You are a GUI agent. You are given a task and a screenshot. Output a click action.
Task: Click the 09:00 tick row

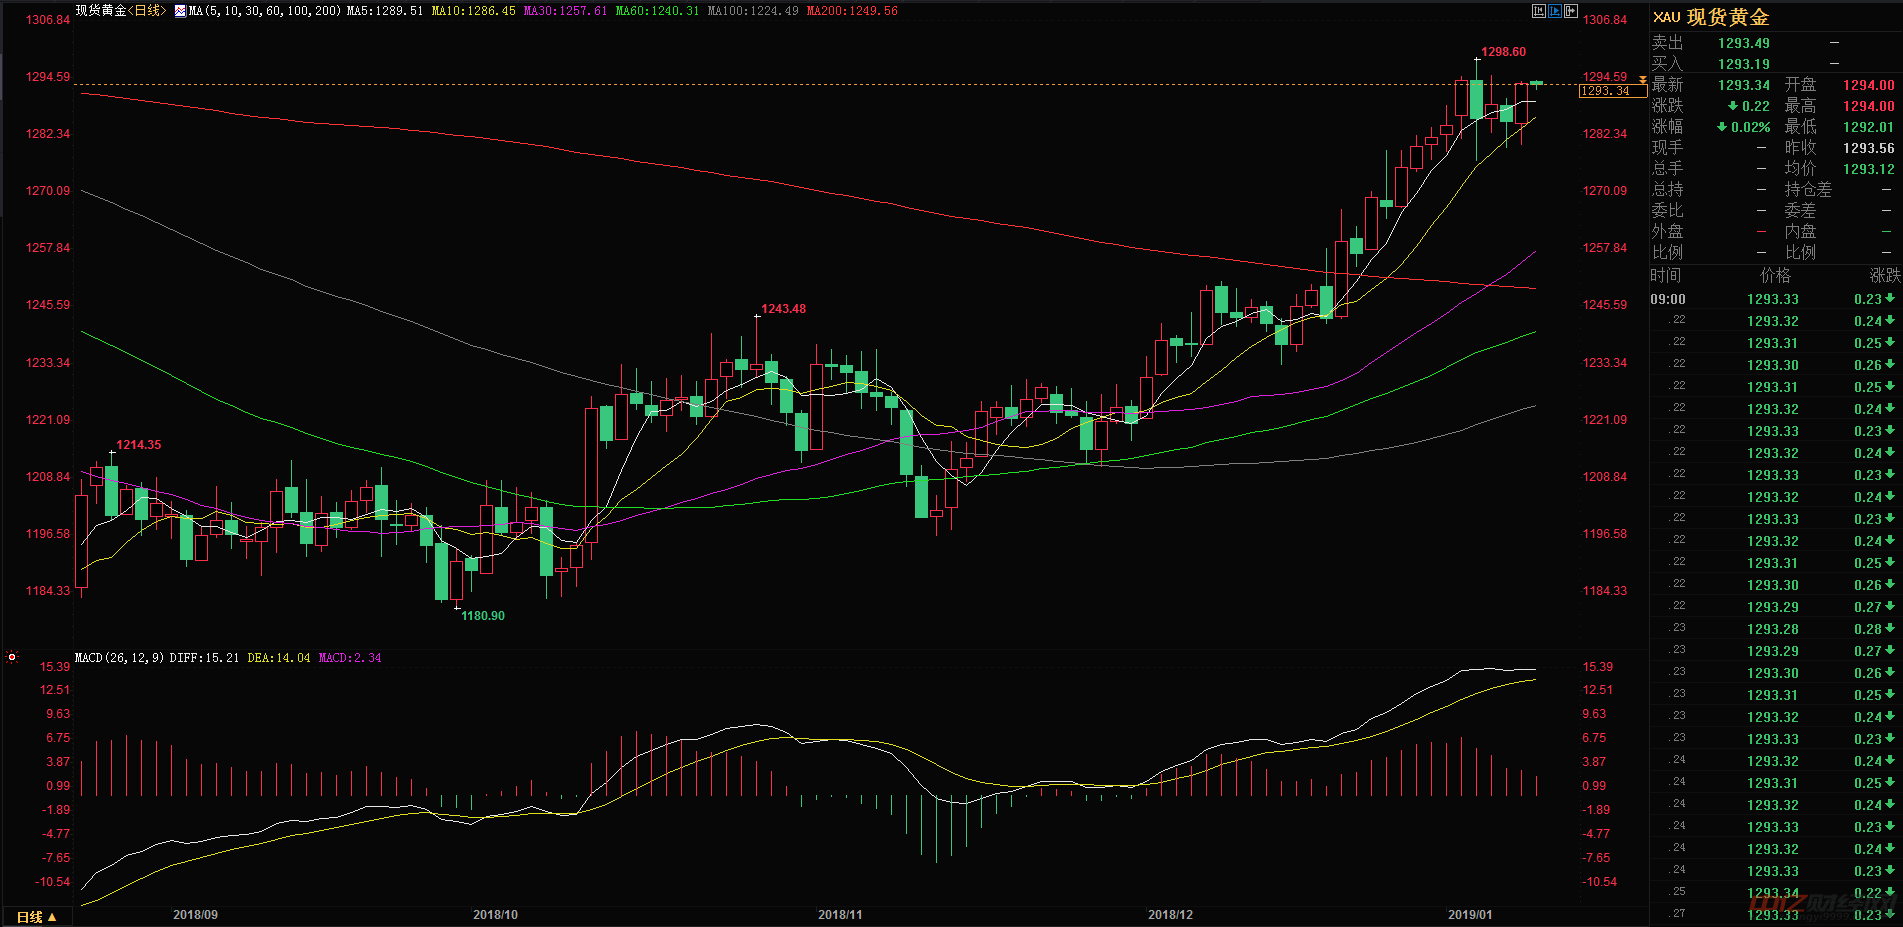pyautogui.click(x=1775, y=299)
